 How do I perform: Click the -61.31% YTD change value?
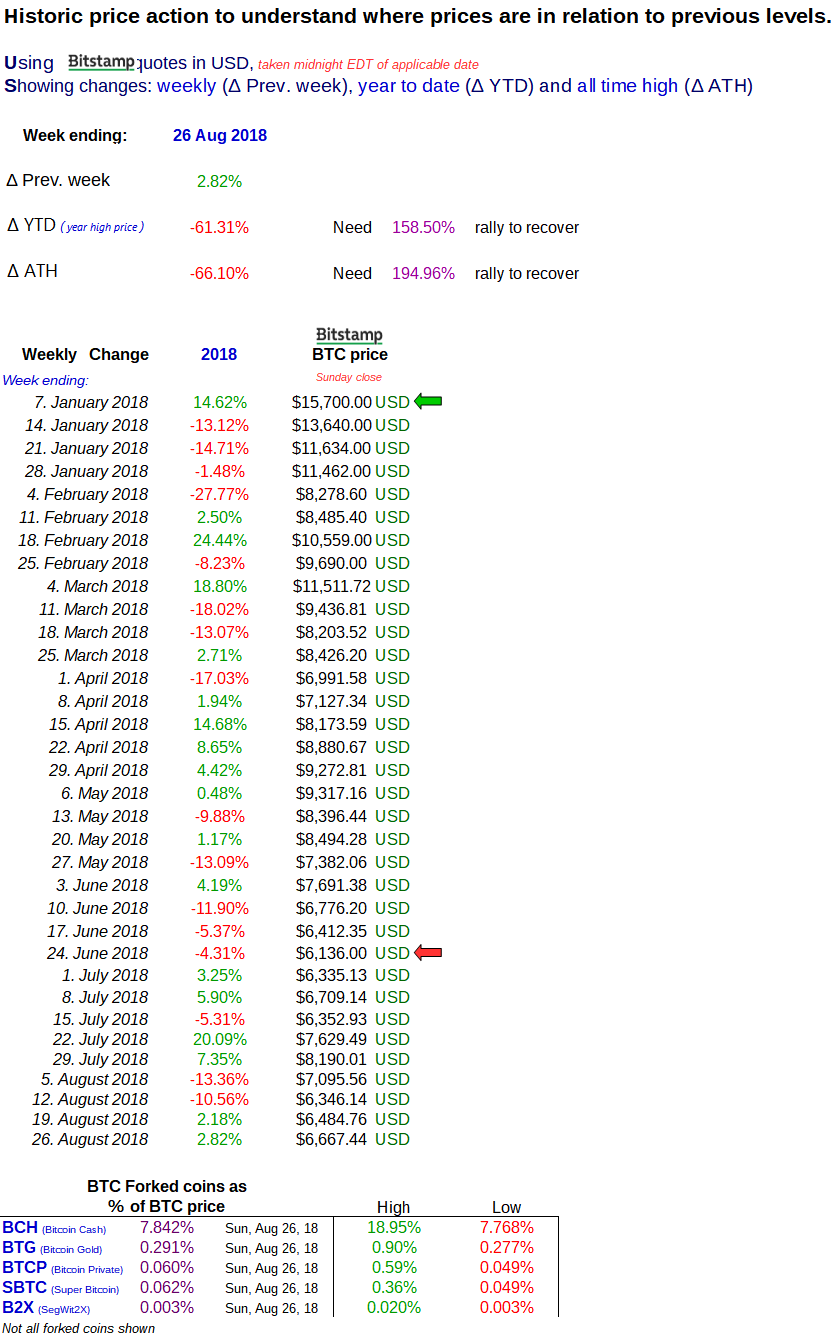click(x=219, y=227)
